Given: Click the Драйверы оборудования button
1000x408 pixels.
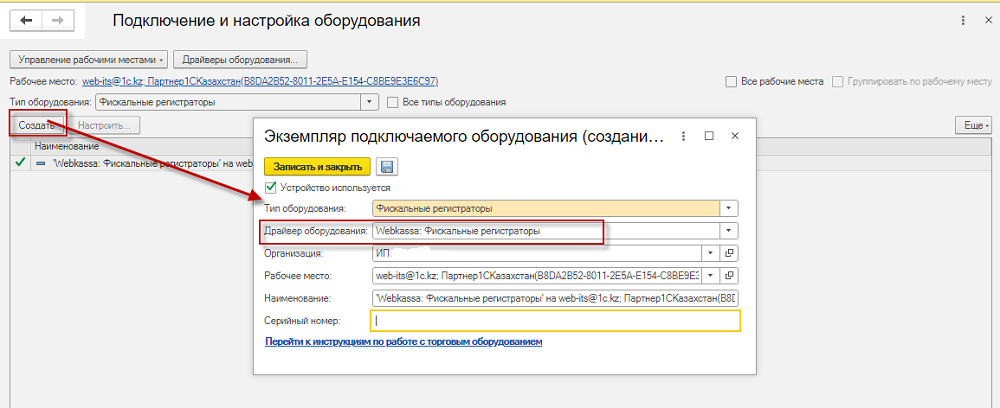Looking at the screenshot, I should coord(240,59).
